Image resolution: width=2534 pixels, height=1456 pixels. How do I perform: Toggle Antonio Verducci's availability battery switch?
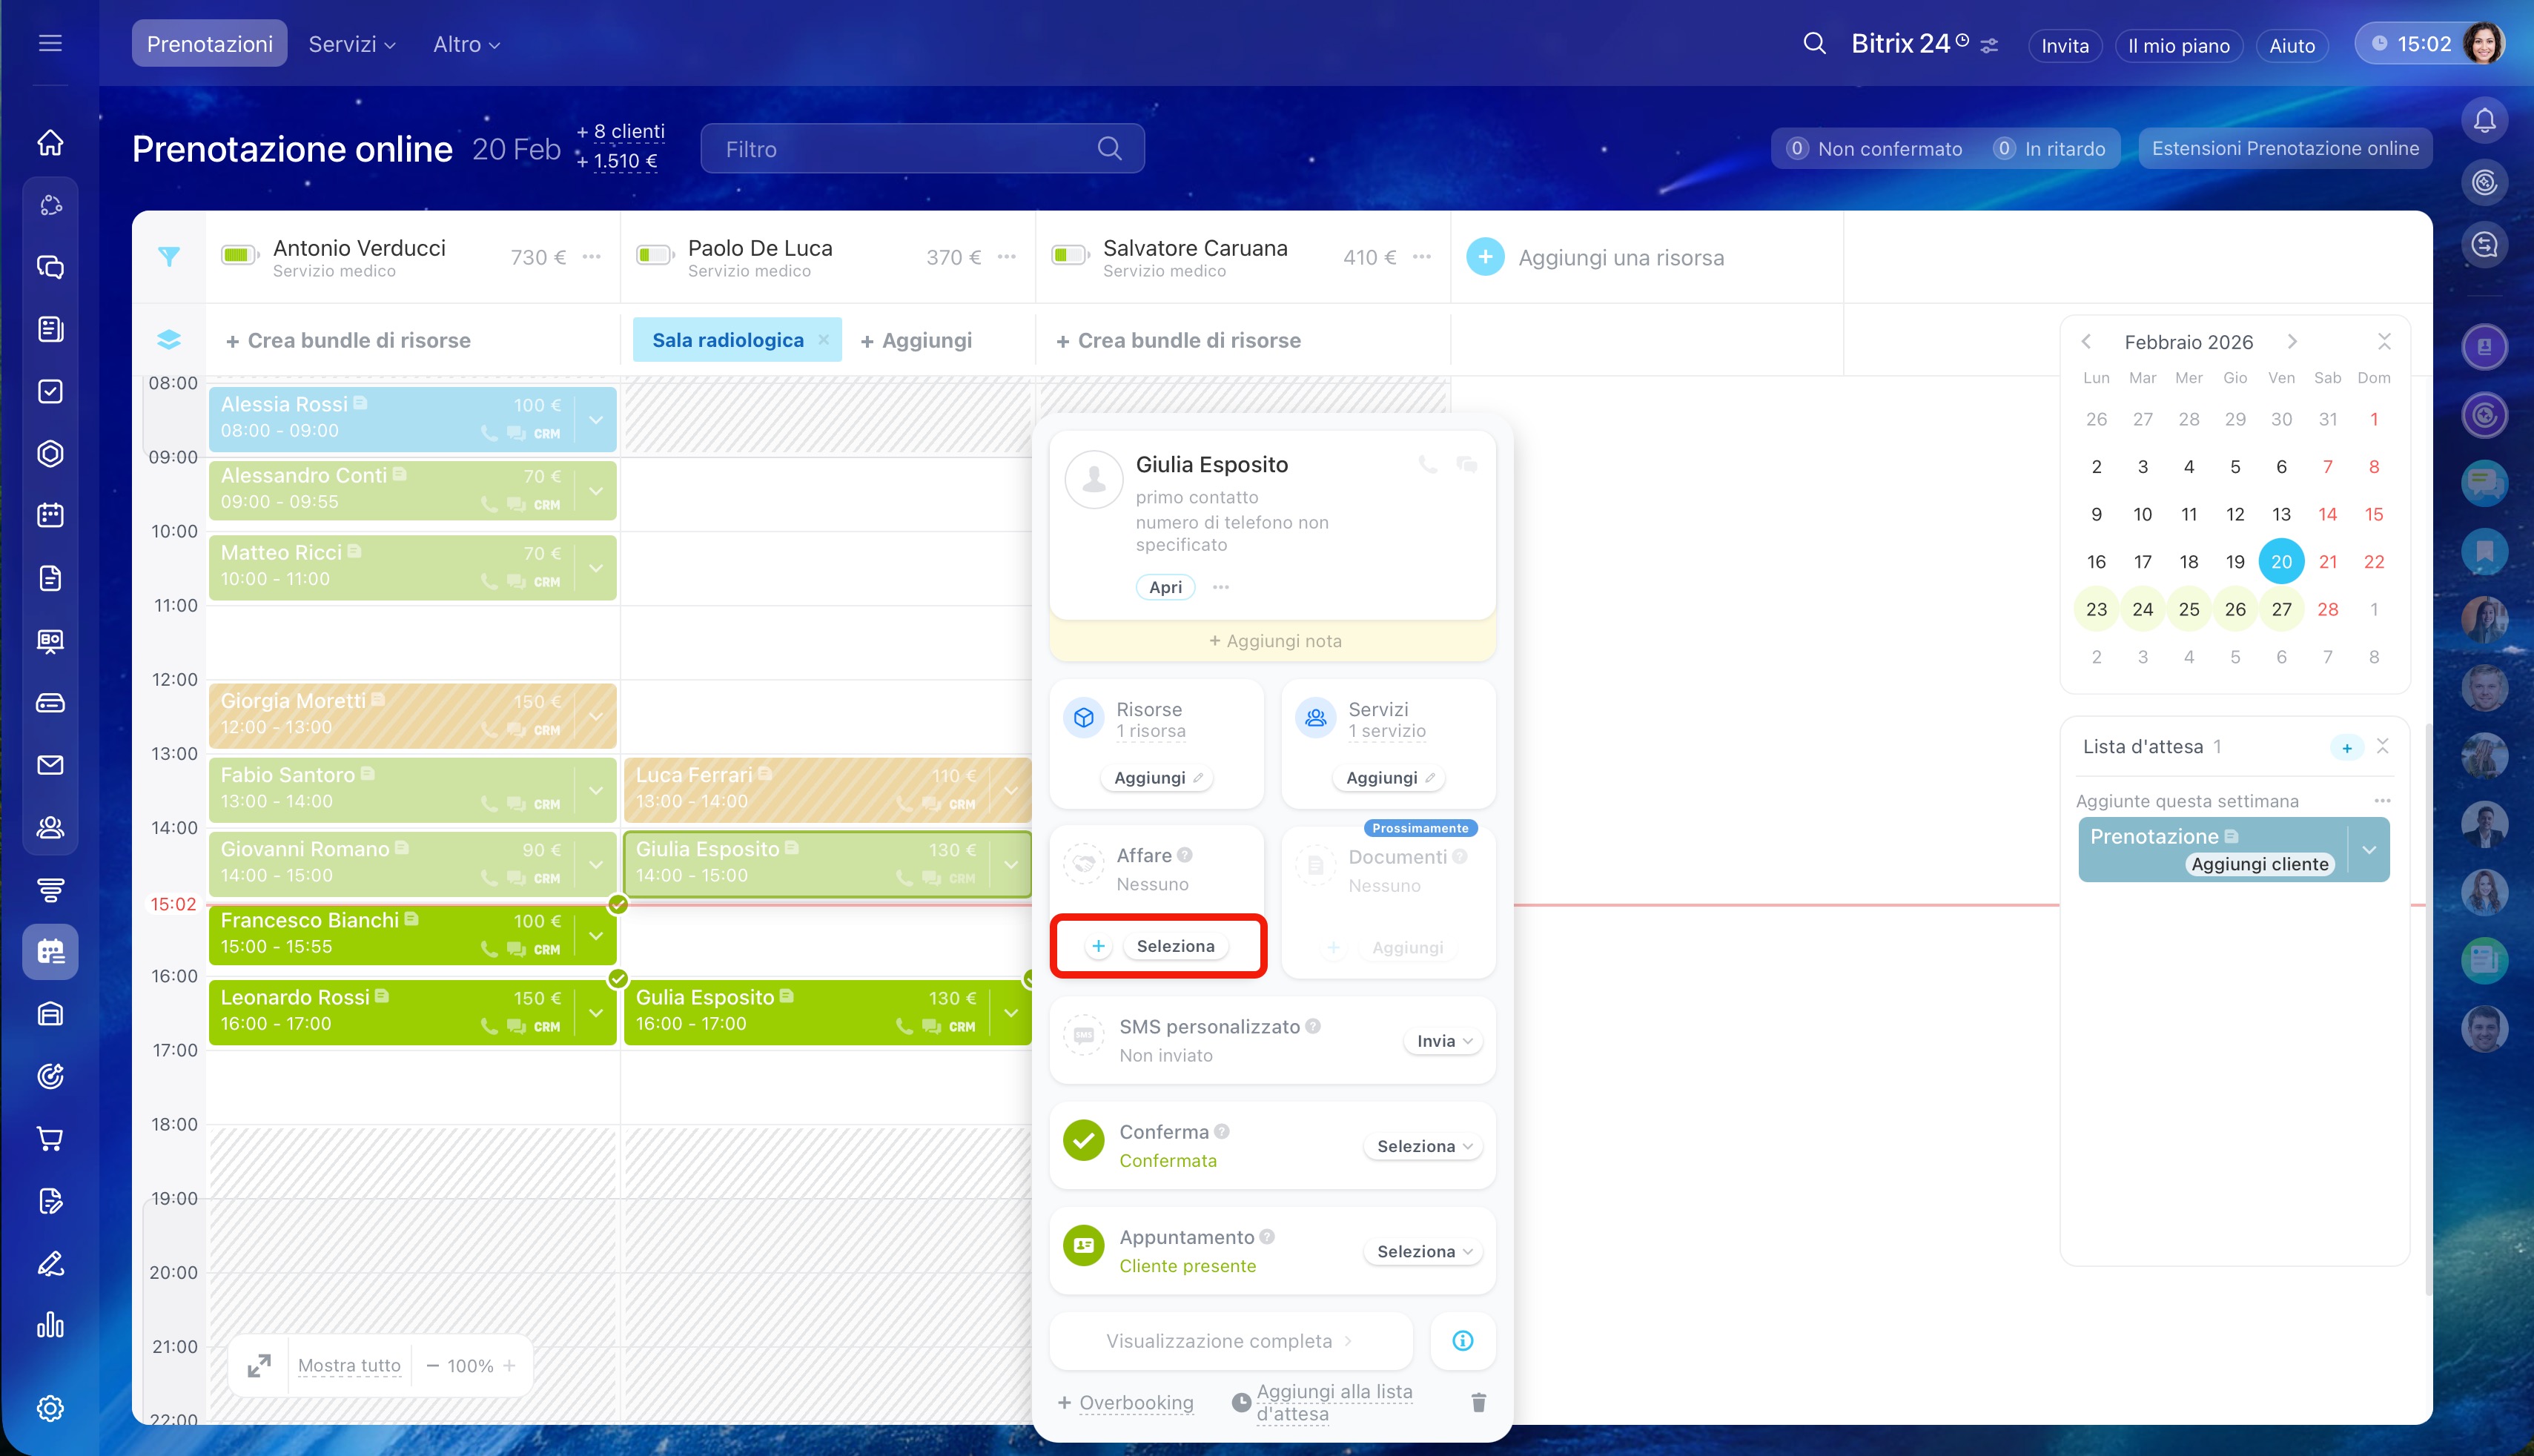(x=240, y=256)
